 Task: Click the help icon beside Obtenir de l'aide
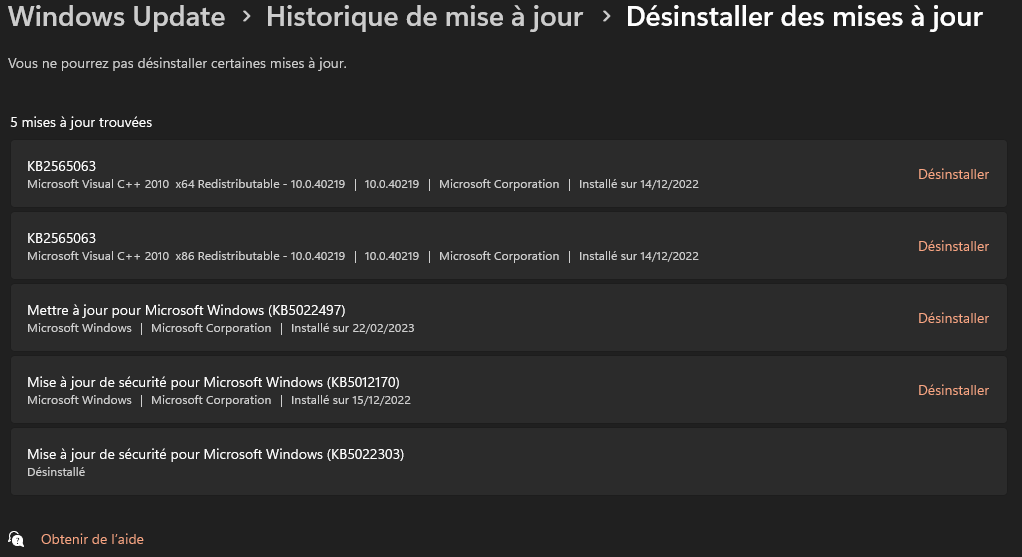tap(16, 539)
